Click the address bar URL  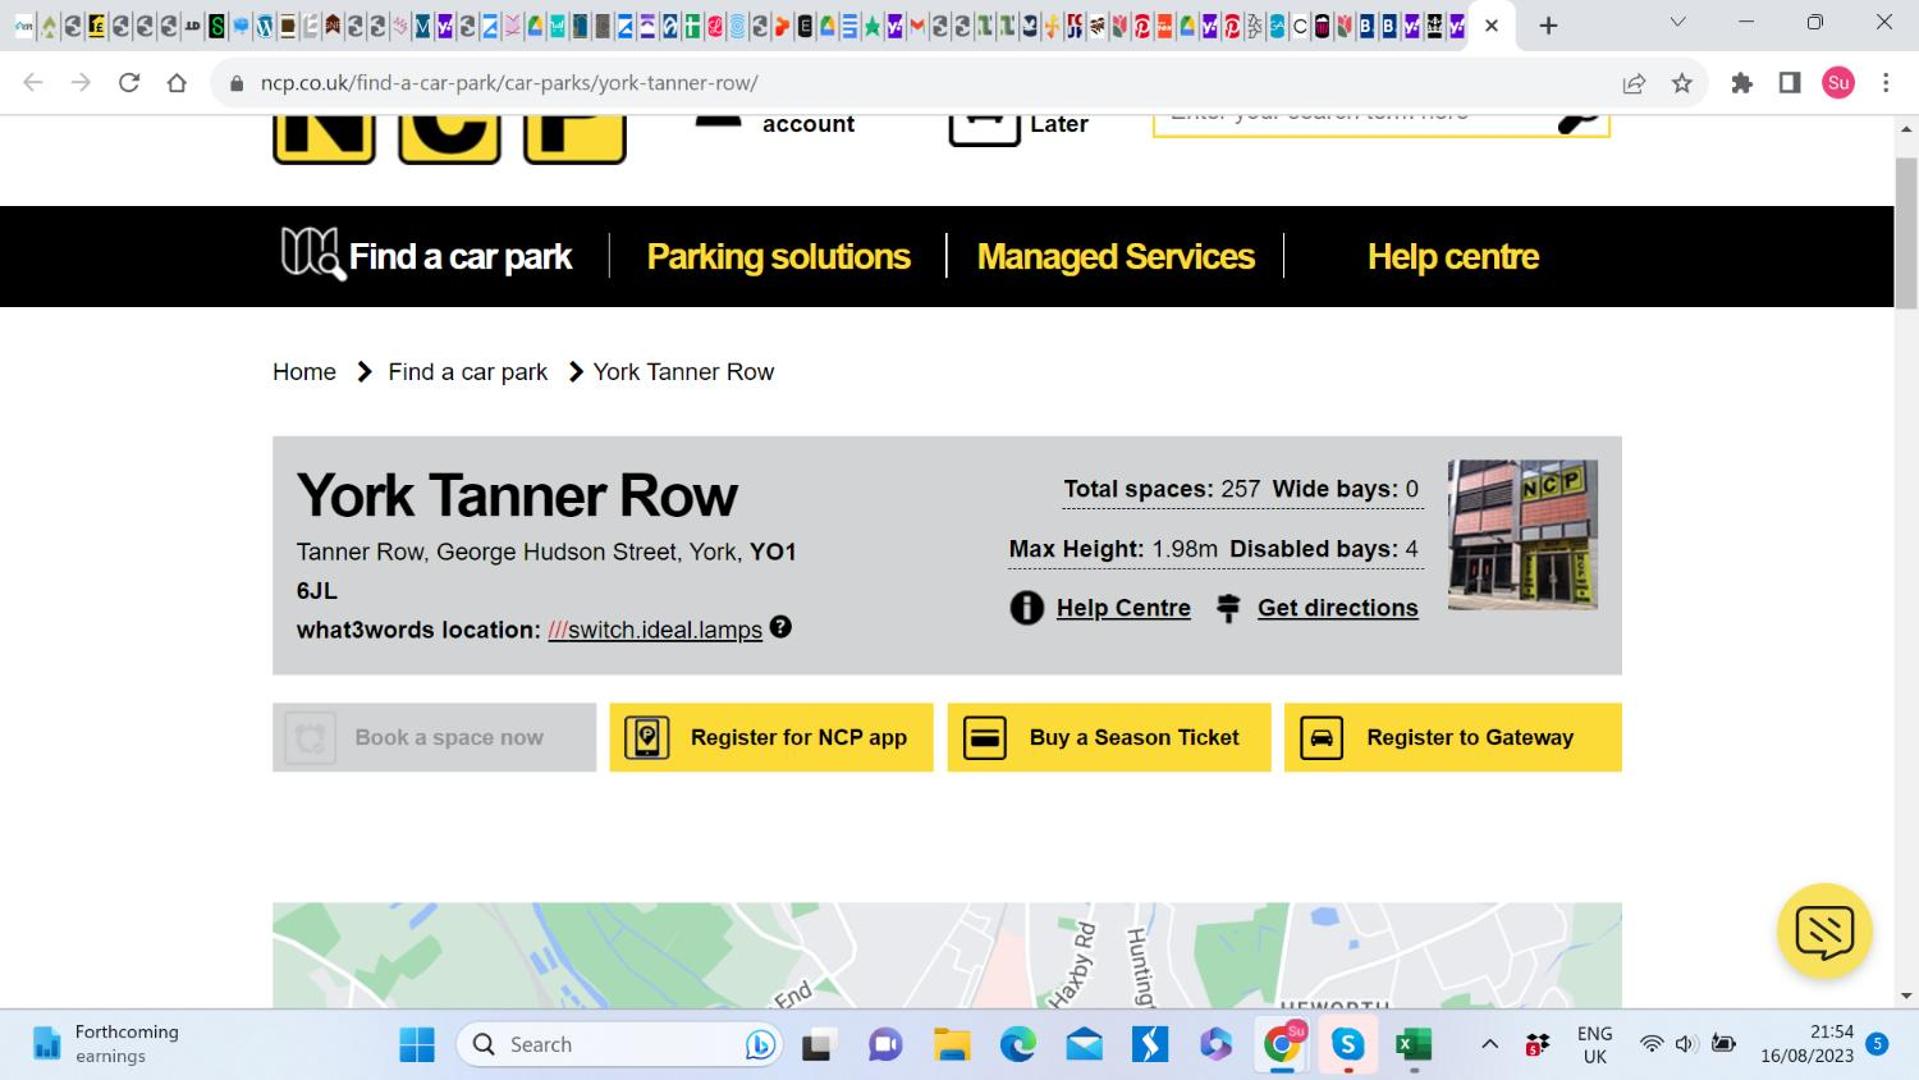pyautogui.click(x=509, y=83)
